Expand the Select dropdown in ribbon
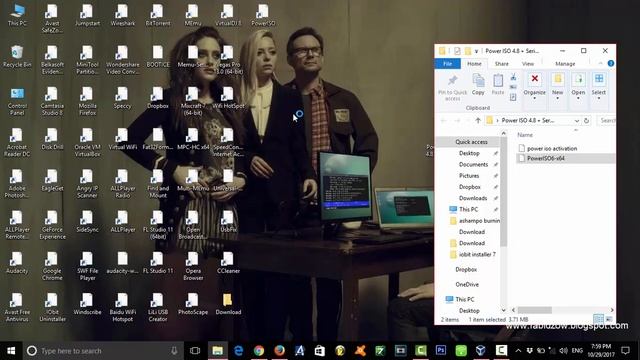This screenshot has height=360, width=640. (x=599, y=98)
